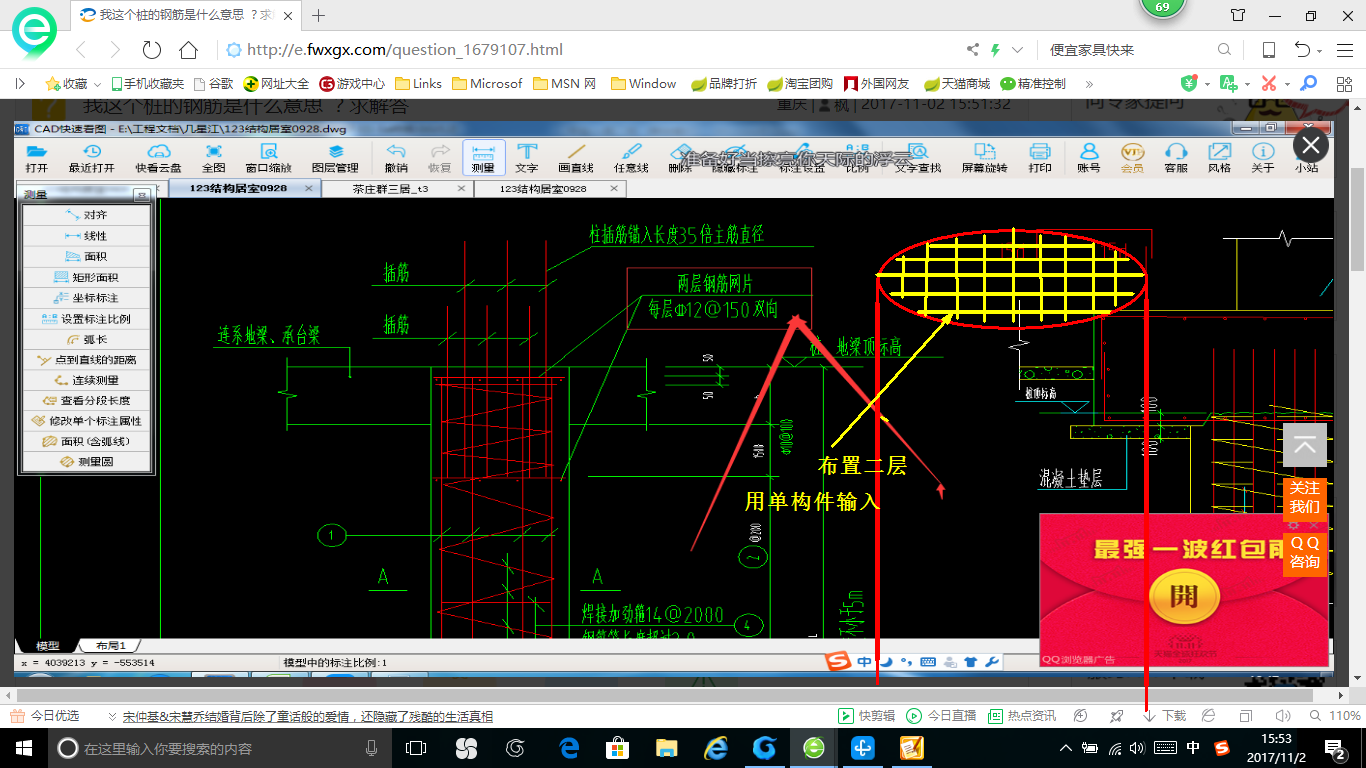1366x768 pixels.
Task: Open a new tab with plus button
Action: [x=319, y=15]
